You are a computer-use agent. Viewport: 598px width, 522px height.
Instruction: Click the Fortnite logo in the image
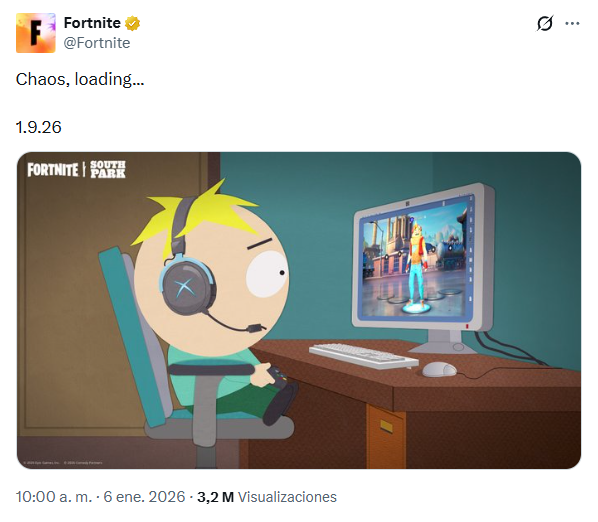[x=53, y=169]
